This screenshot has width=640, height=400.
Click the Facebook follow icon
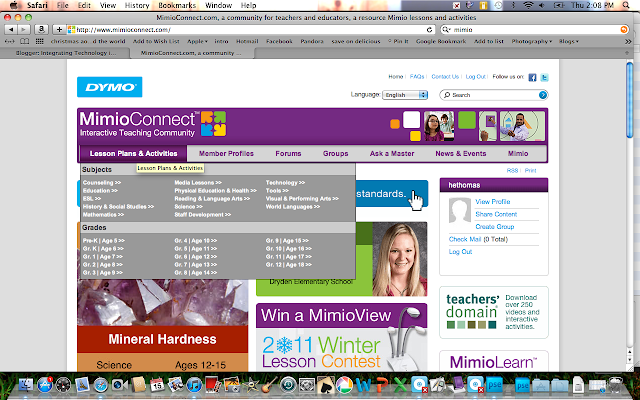click(532, 77)
